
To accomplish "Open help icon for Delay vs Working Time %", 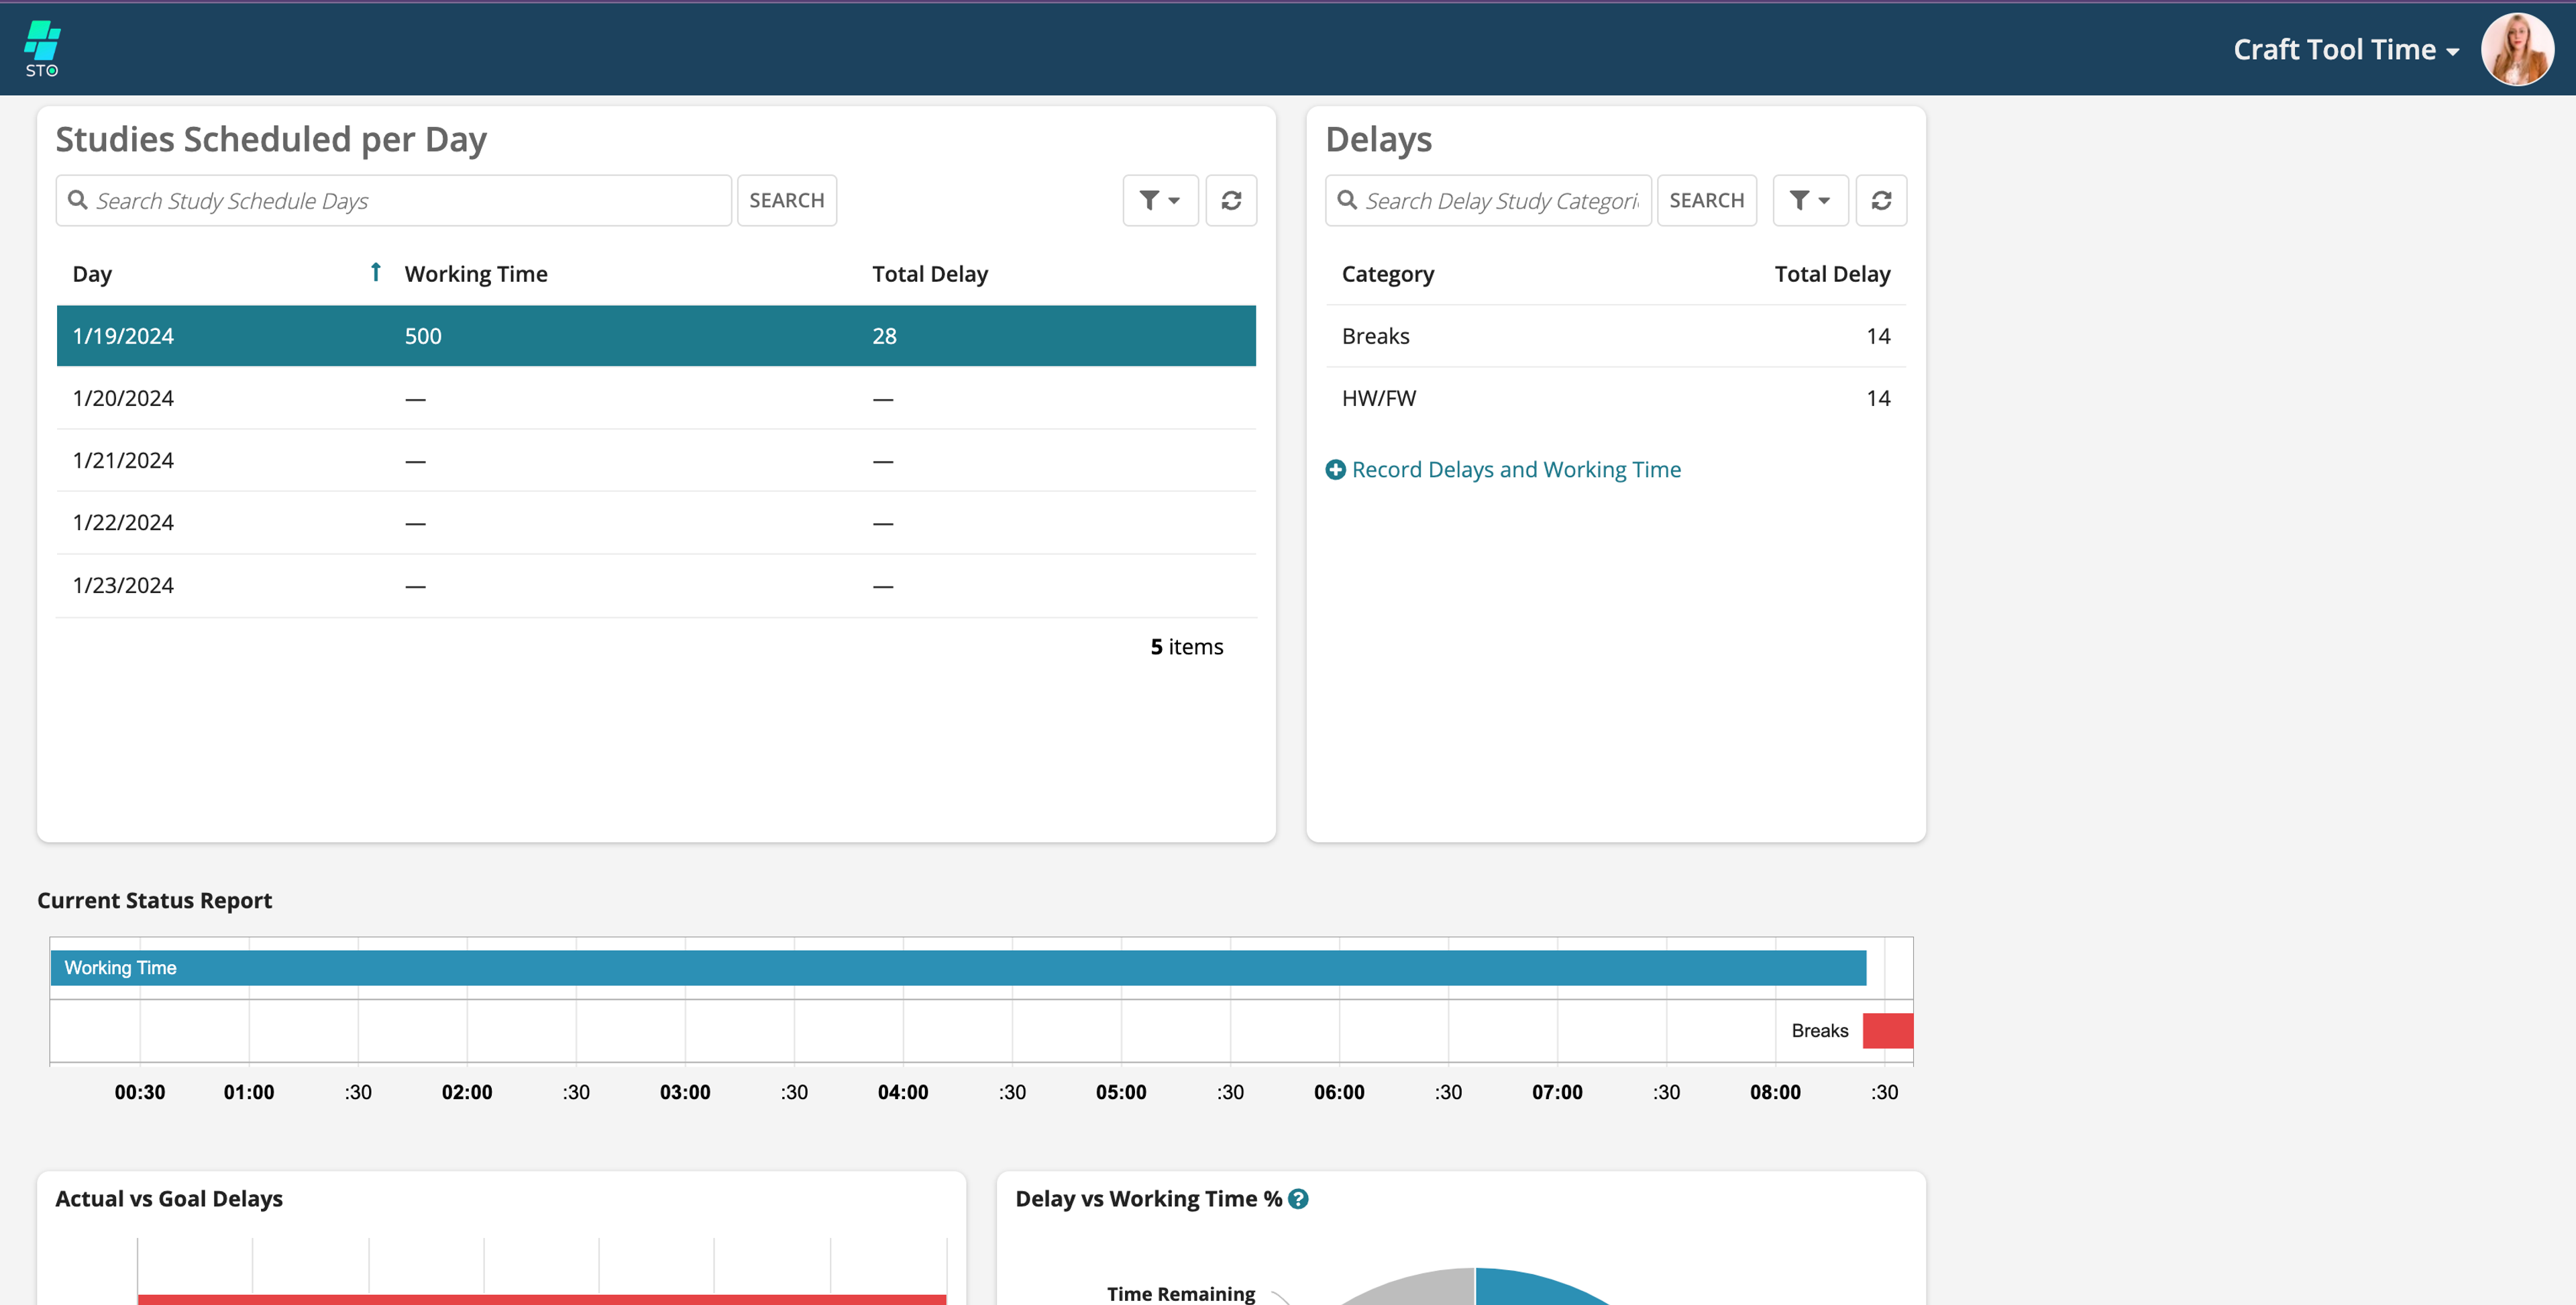I will coord(1298,1199).
